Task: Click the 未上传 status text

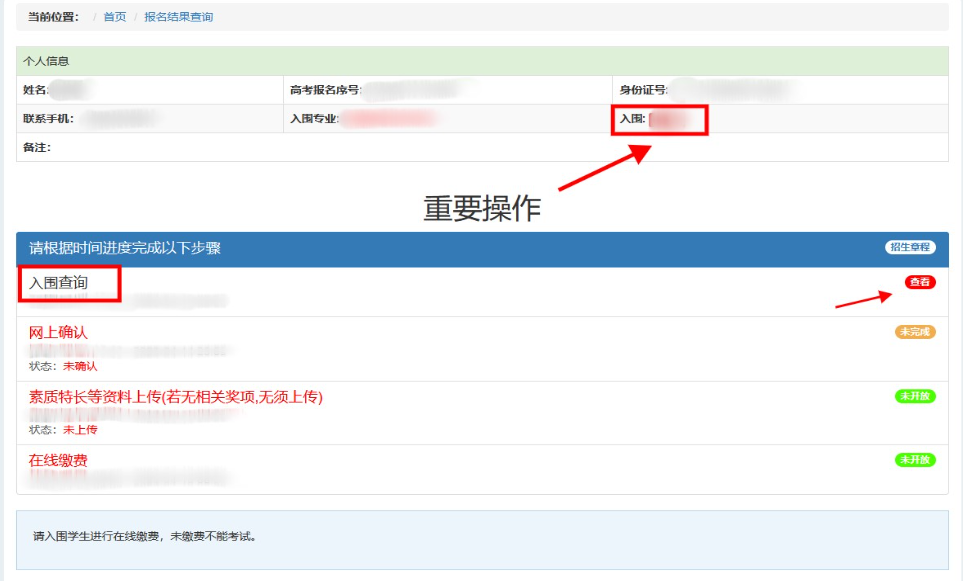Action: [x=80, y=430]
